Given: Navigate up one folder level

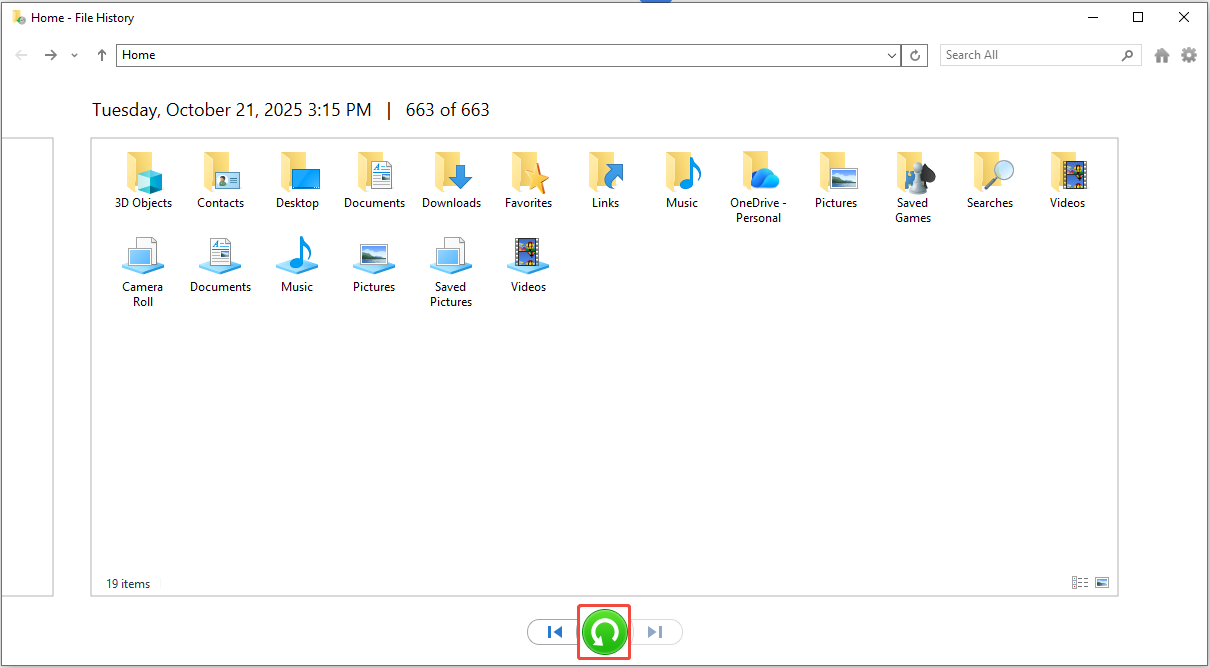Looking at the screenshot, I should 101,56.
